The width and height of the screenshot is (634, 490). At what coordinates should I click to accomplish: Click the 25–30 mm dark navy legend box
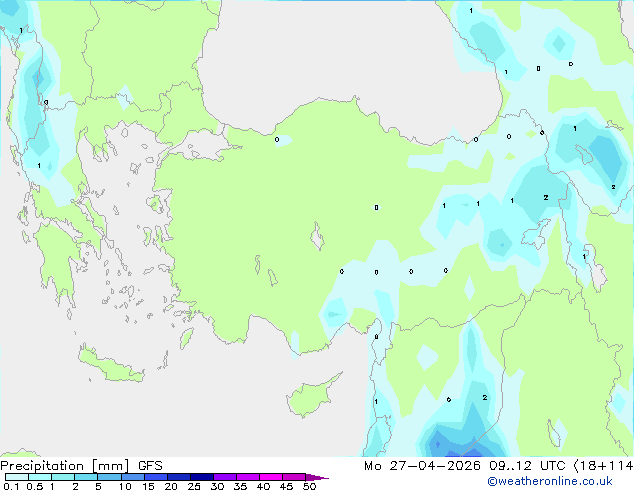click(x=202, y=477)
